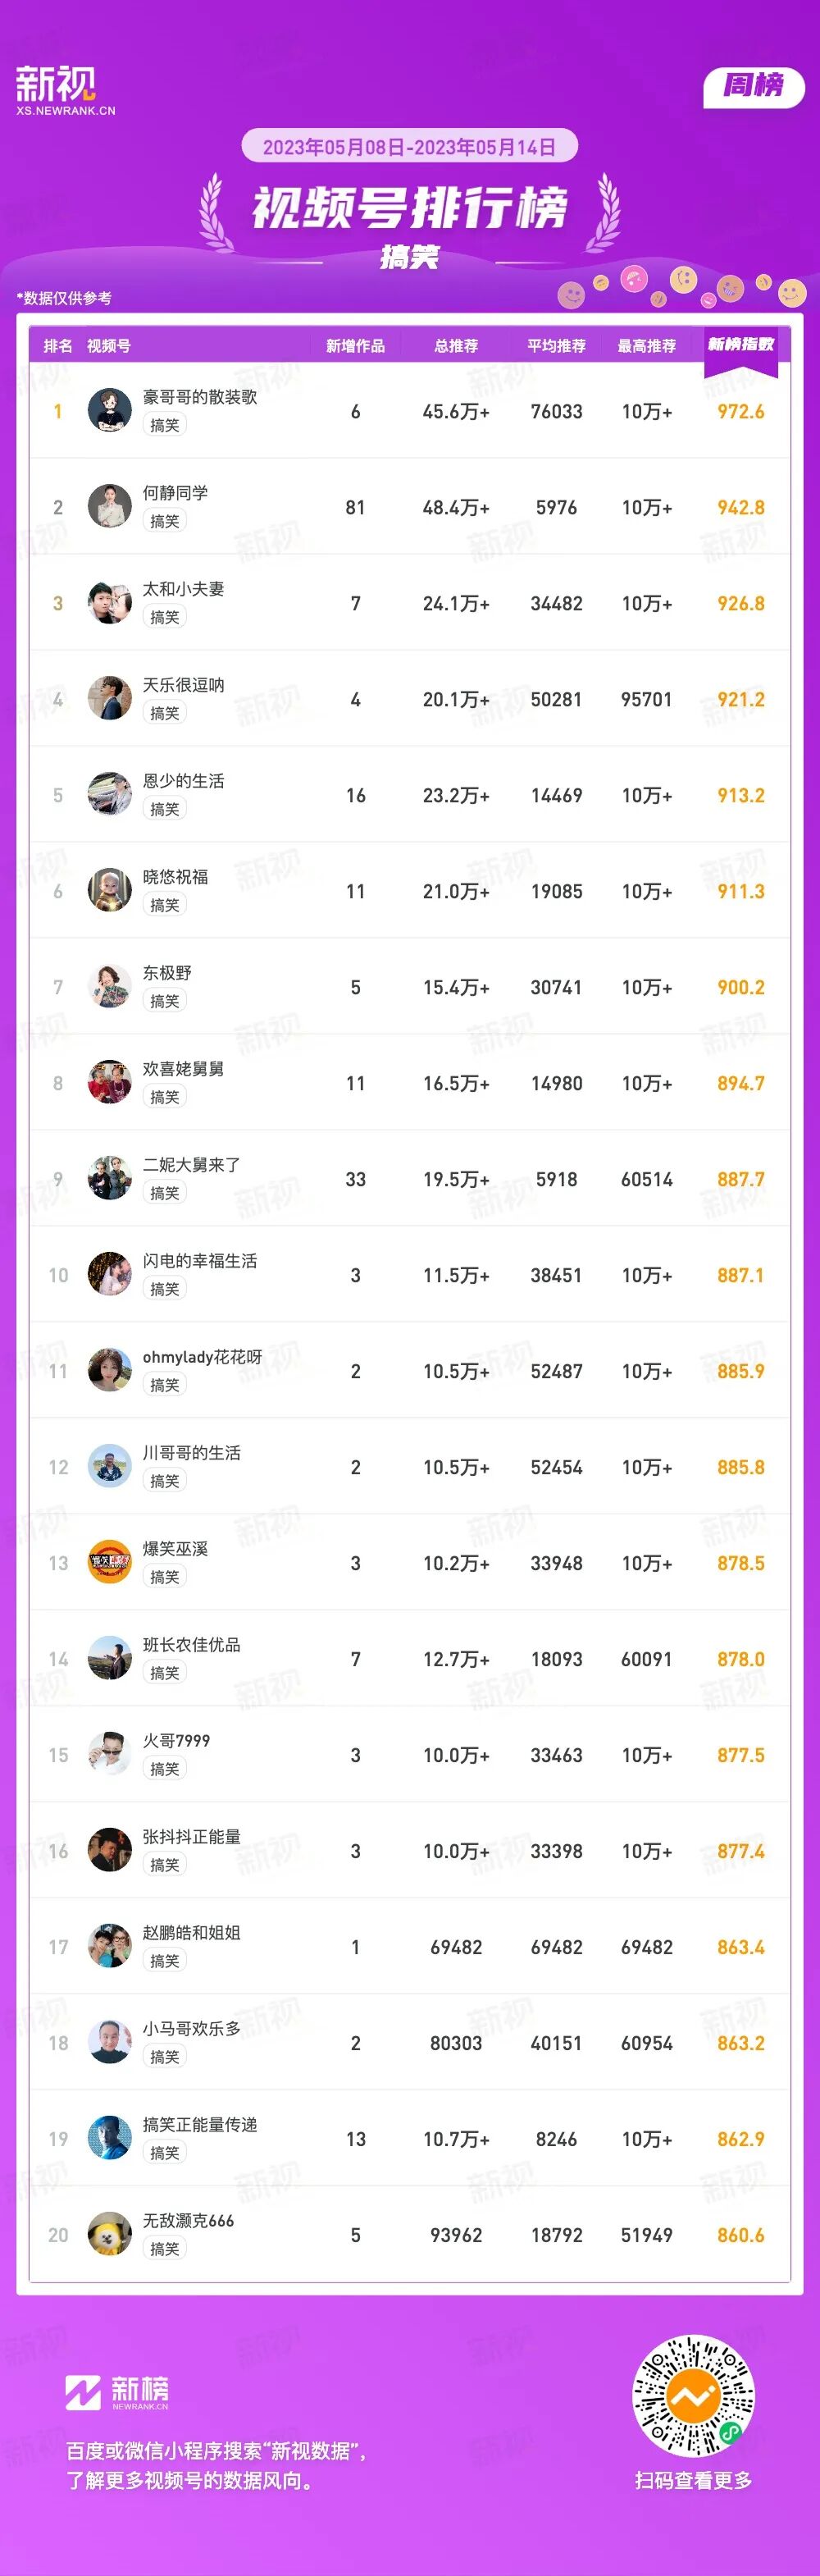The image size is (820, 2576).
Task: Click the 搞笑 tag under 火哥7999
Action: click(x=165, y=1770)
